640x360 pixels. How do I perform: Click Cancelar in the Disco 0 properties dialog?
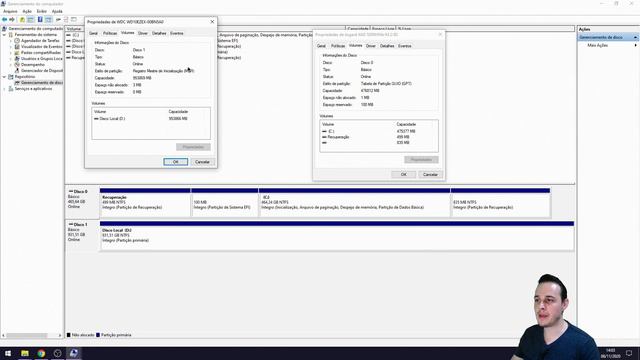(430, 175)
